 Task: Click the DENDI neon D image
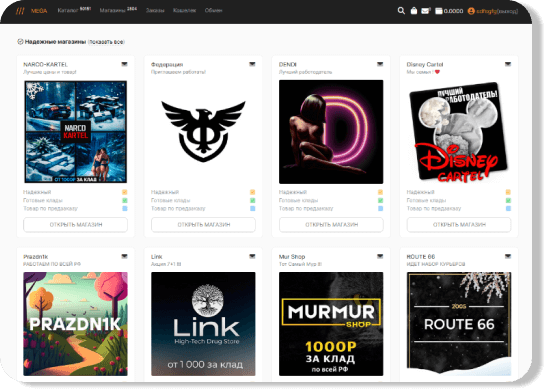tap(331, 132)
